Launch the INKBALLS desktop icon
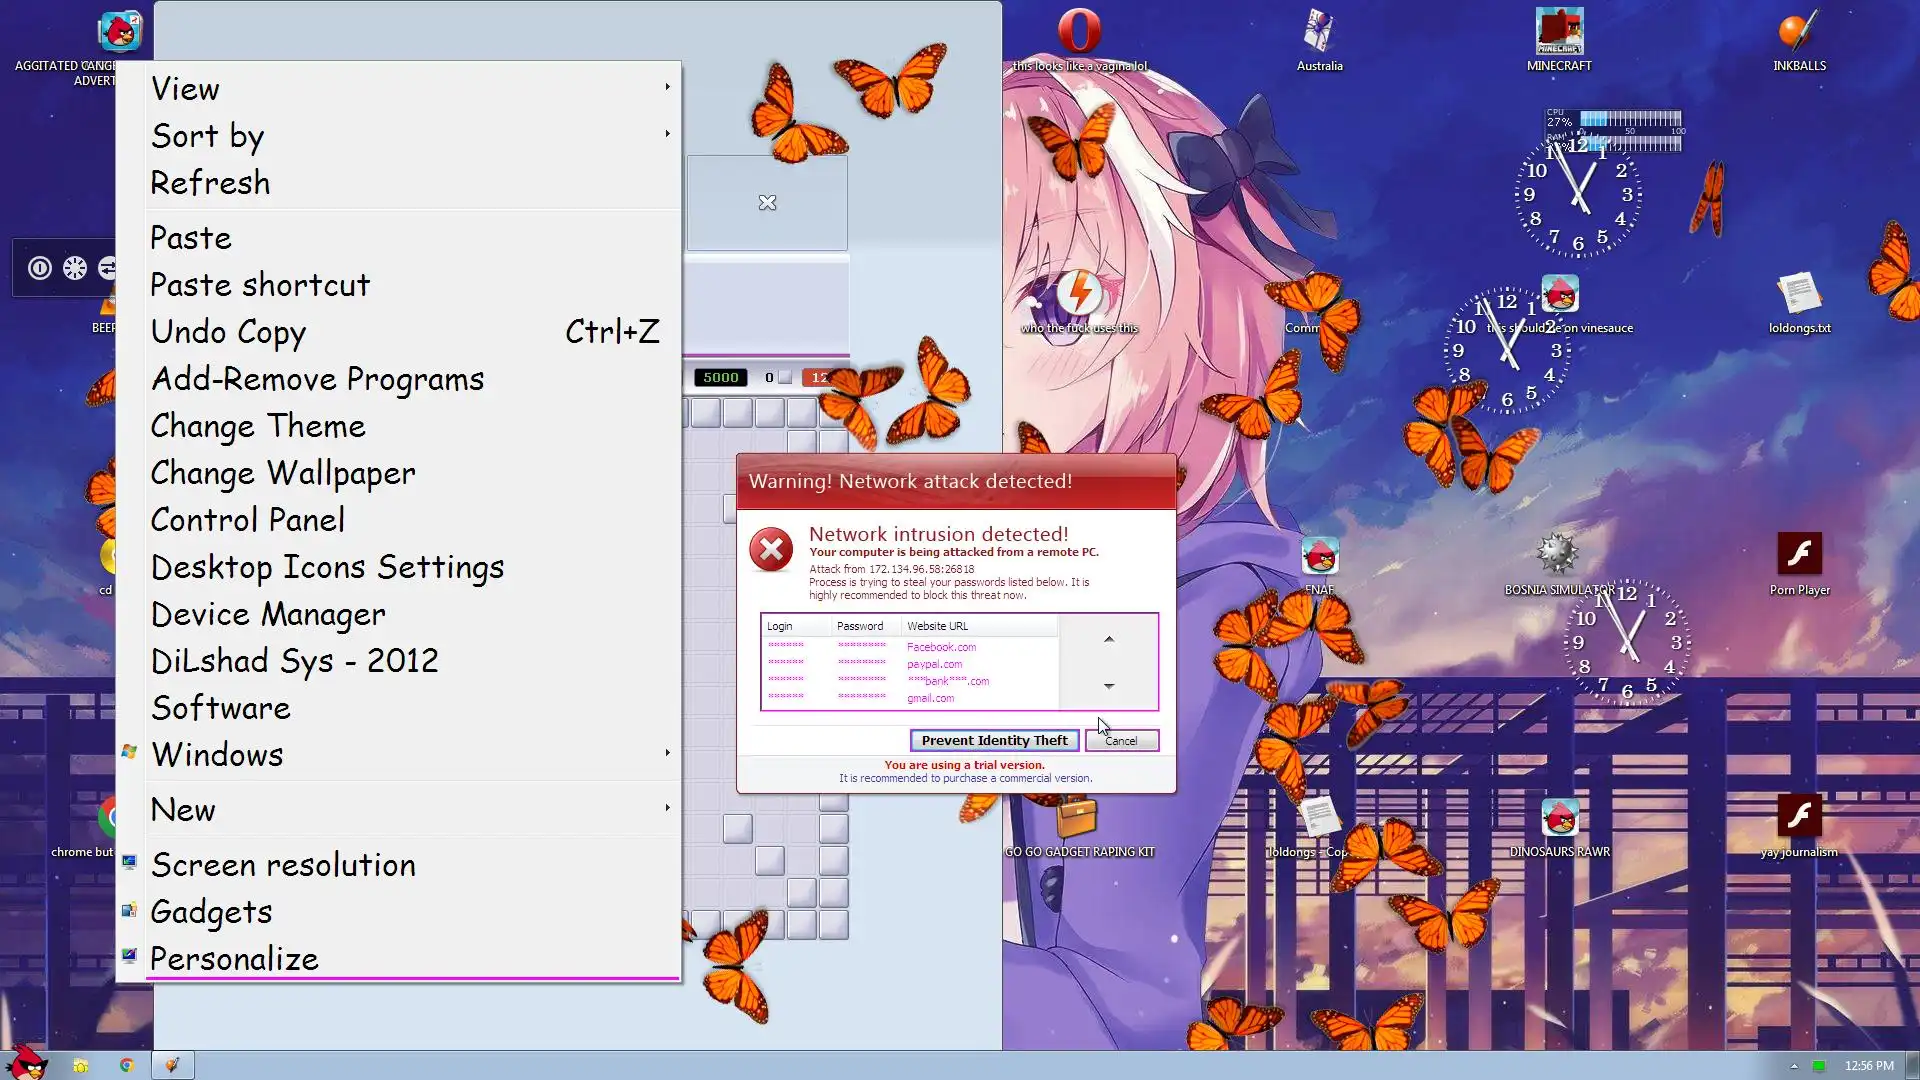The image size is (1920, 1080). point(1799,32)
